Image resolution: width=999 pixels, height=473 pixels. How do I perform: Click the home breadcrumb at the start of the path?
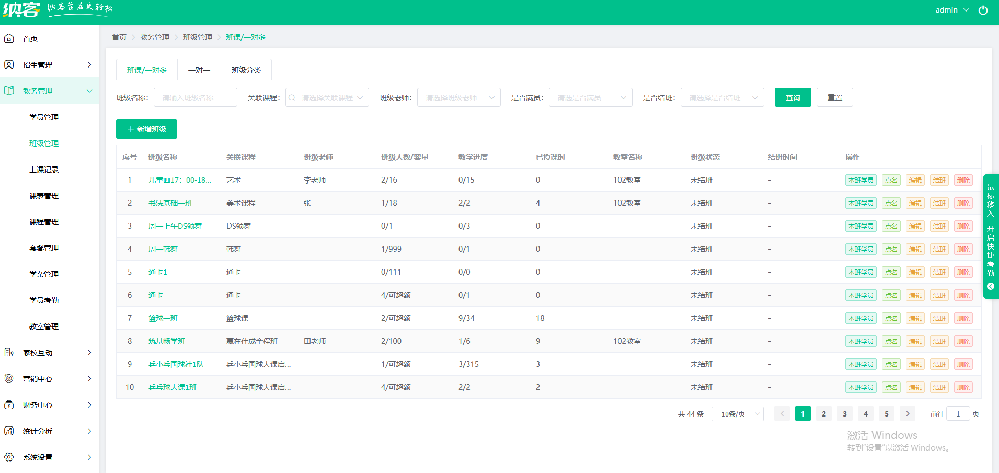click(119, 37)
